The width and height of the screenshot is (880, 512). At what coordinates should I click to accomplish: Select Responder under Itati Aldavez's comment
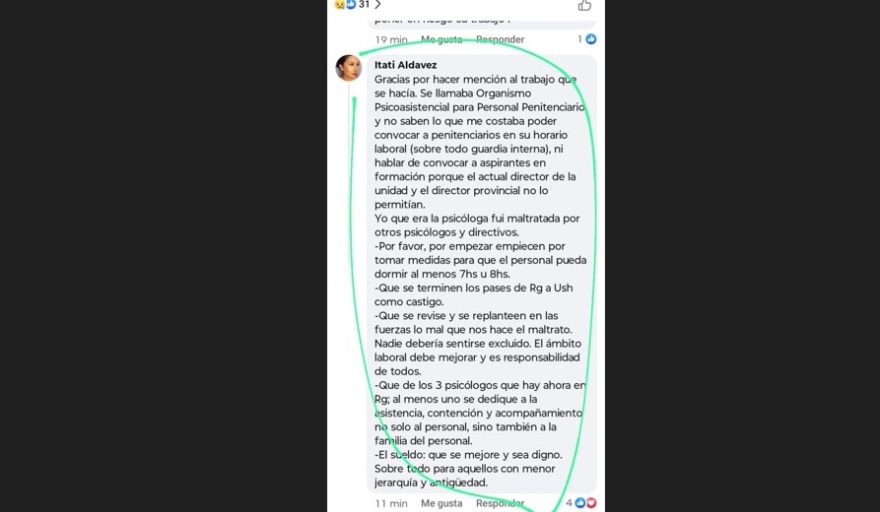click(500, 504)
